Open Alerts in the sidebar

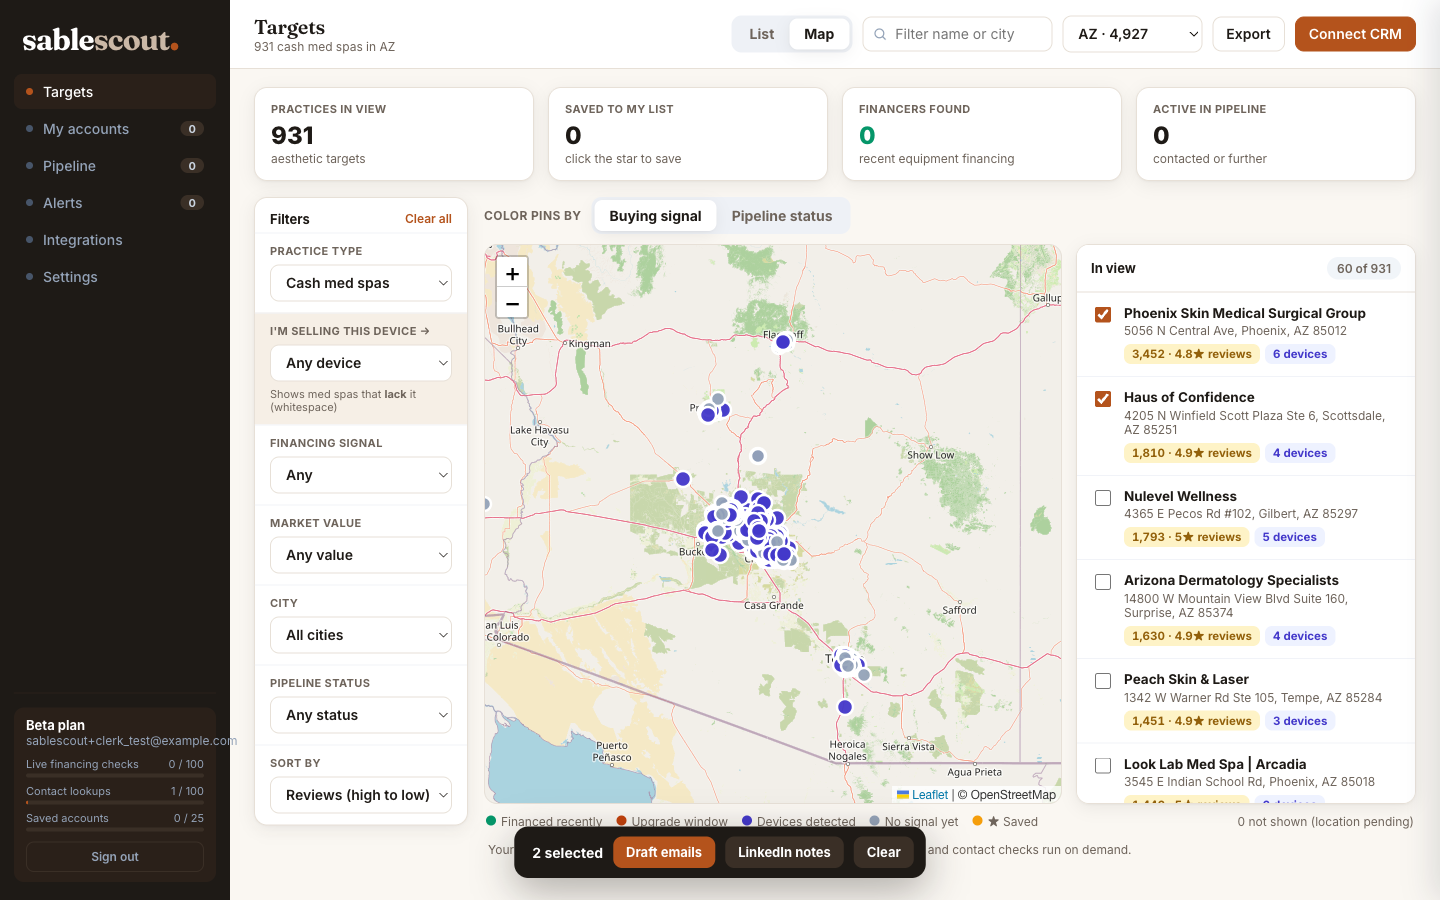[x=115, y=203]
